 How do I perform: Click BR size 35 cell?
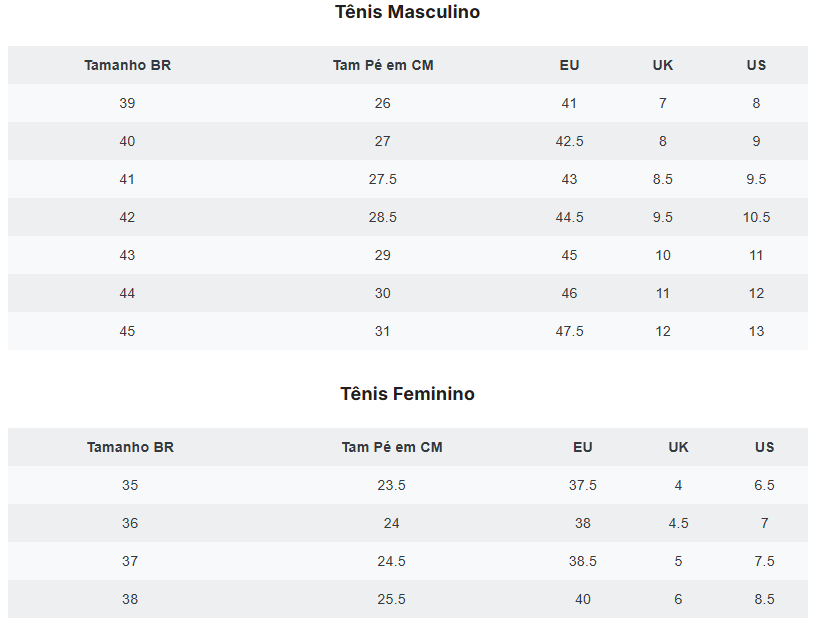coord(130,485)
